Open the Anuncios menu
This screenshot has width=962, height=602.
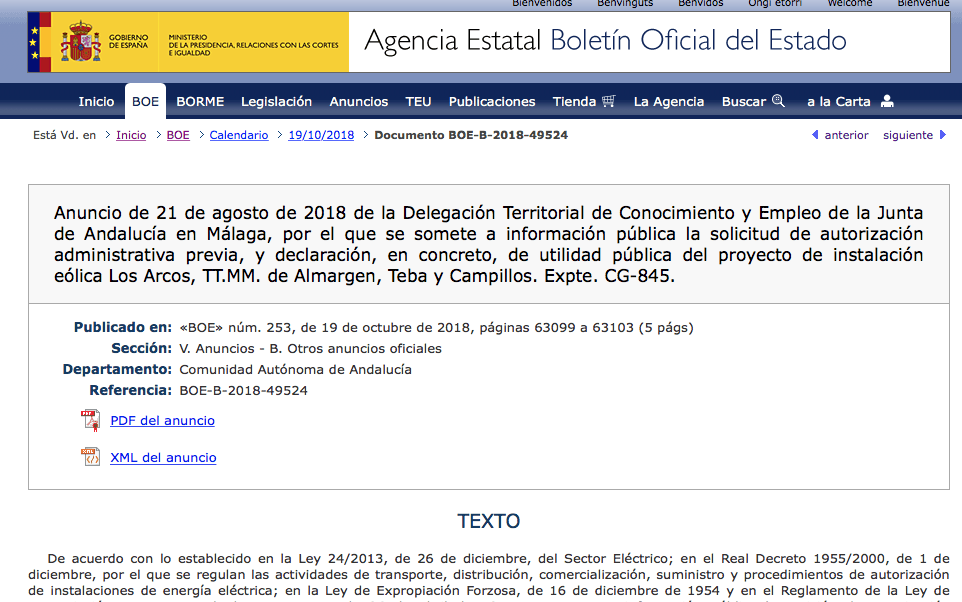[358, 101]
